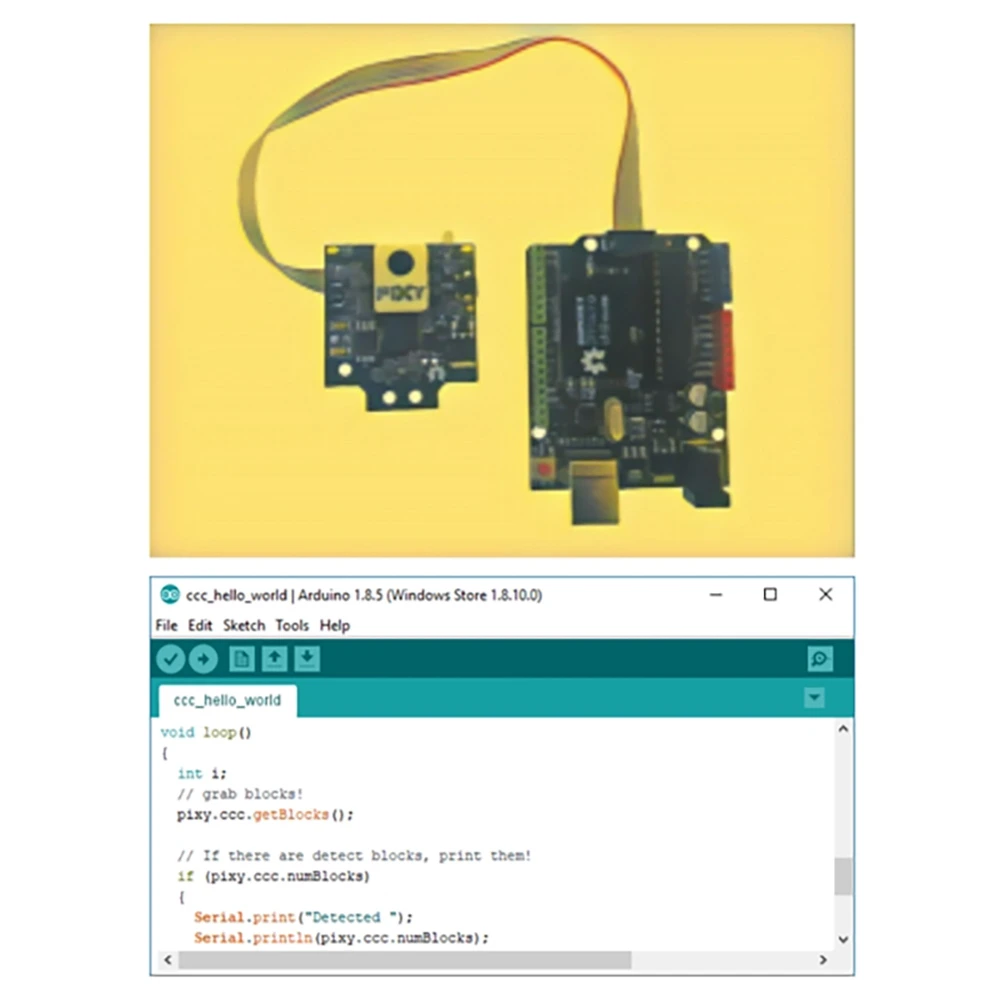Click vertical scrollbar down arrow
The height and width of the screenshot is (1000, 1000).
[x=843, y=939]
